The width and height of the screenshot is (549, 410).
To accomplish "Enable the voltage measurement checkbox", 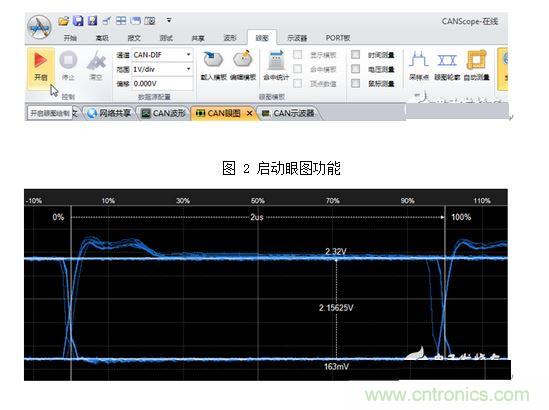I will pos(355,69).
